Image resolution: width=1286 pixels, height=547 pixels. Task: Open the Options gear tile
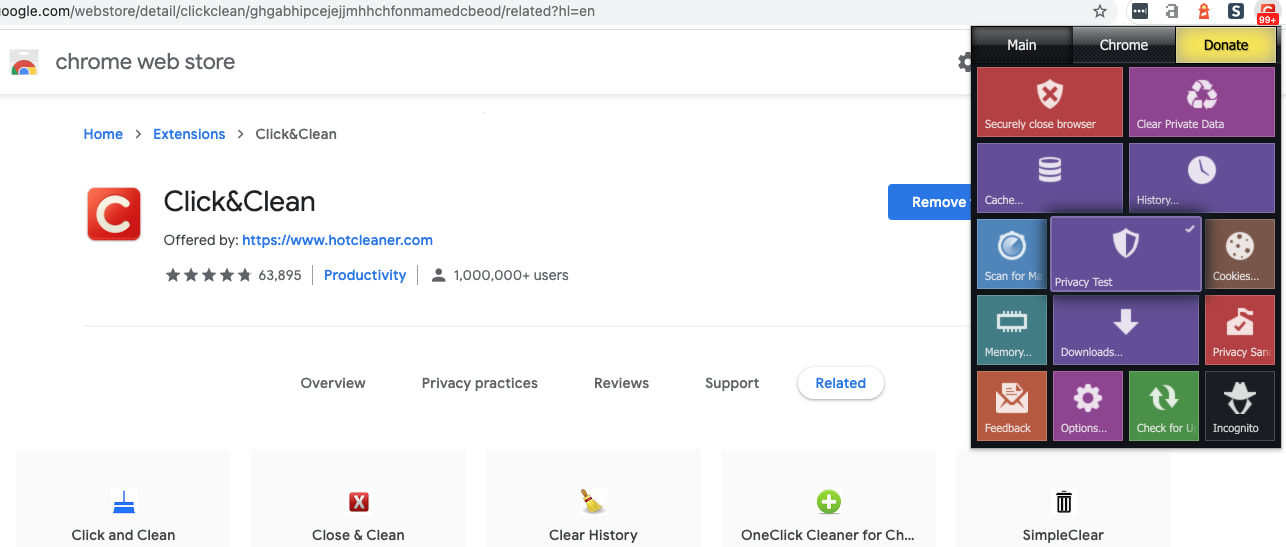[1087, 405]
